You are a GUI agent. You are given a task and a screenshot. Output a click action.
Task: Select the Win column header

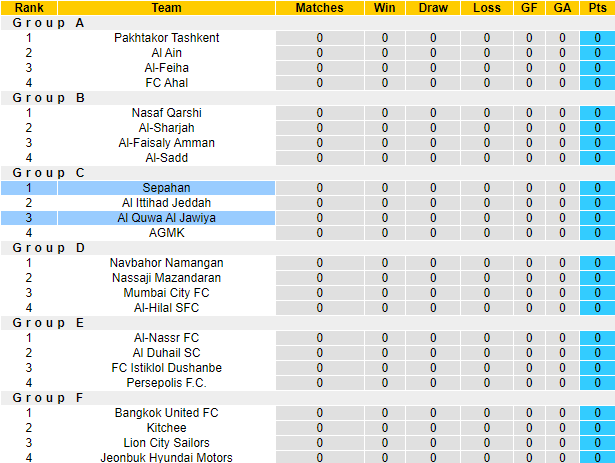(x=384, y=8)
